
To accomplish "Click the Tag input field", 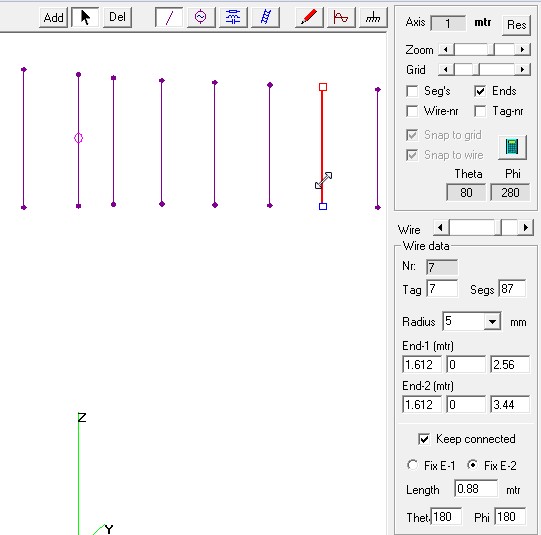I will 442,288.
